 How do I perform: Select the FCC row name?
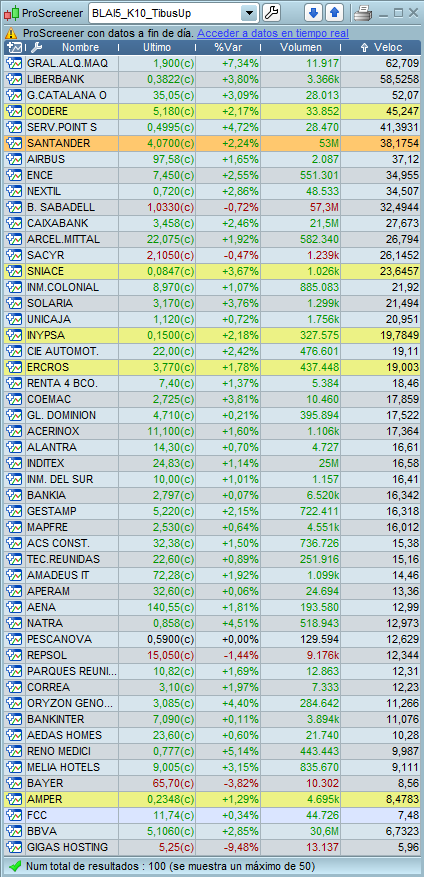click(36, 815)
